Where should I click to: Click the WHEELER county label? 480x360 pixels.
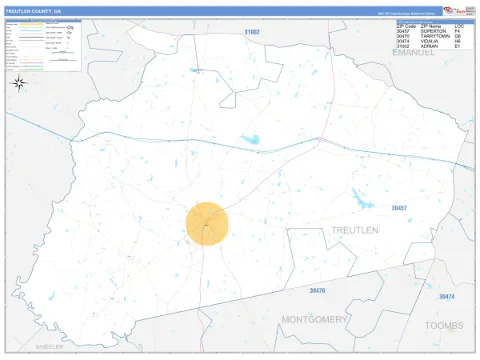pyautogui.click(x=49, y=347)
